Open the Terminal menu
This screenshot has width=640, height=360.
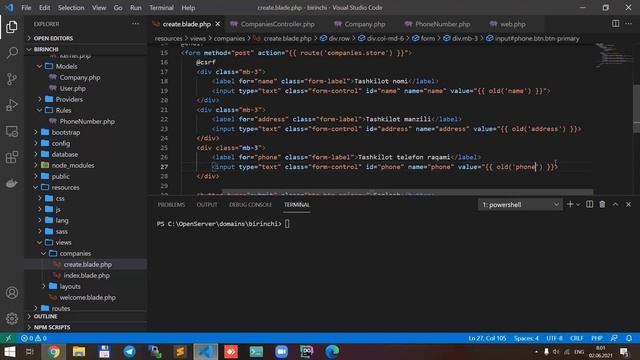pos(161,8)
